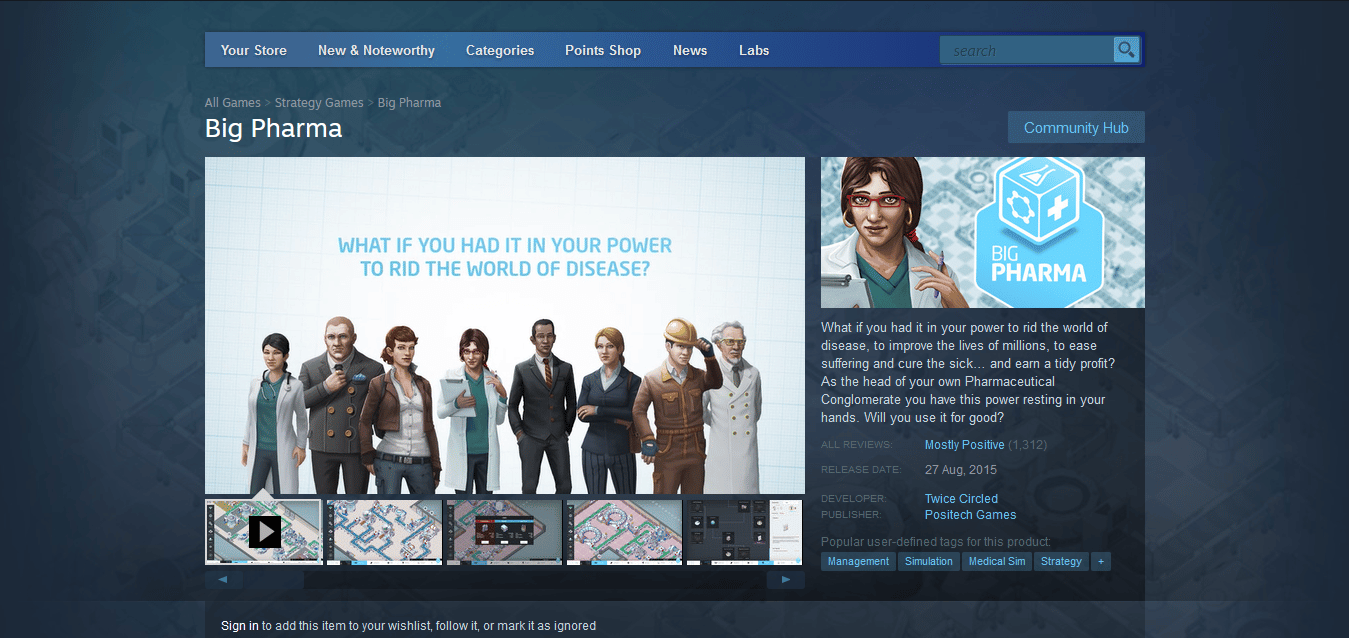Go to Points Shop
The width and height of the screenshot is (1349, 638).
pyautogui.click(x=603, y=50)
